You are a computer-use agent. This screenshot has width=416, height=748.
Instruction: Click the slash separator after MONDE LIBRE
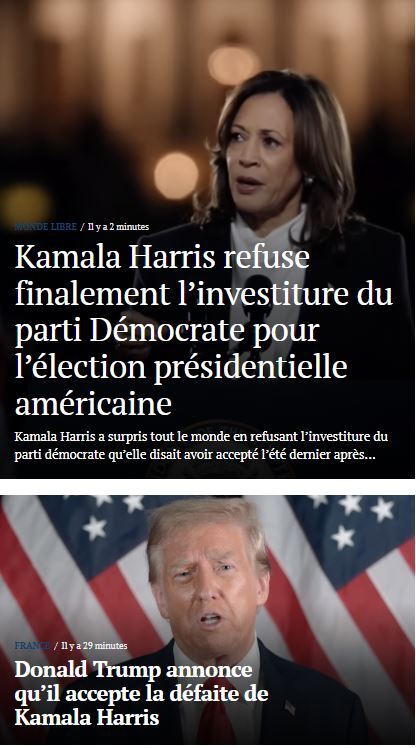click(82, 227)
